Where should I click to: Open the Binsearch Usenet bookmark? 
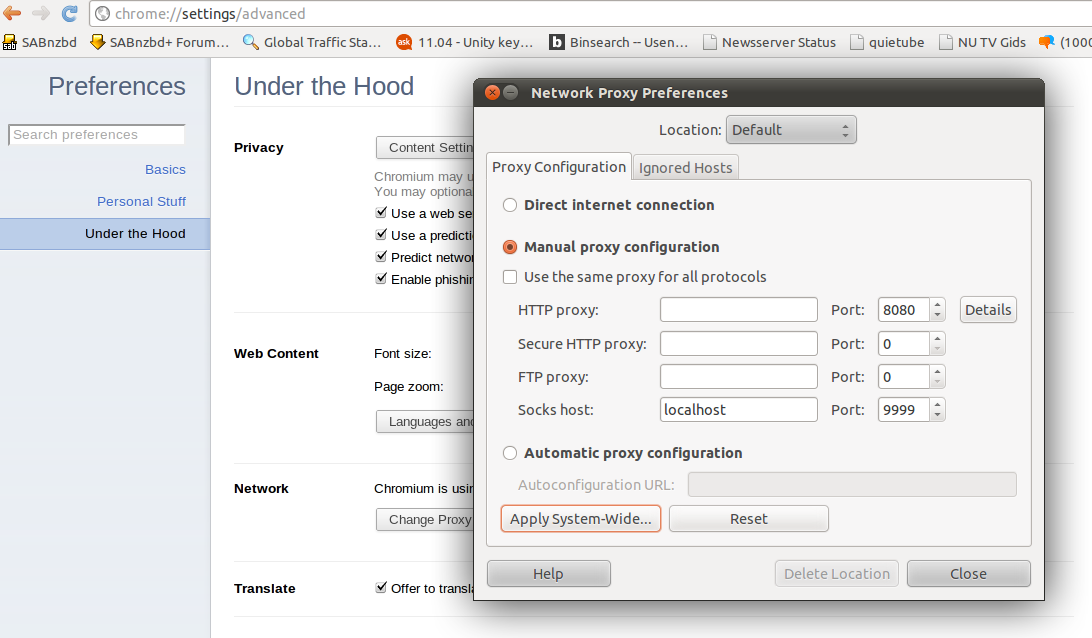tap(618, 42)
